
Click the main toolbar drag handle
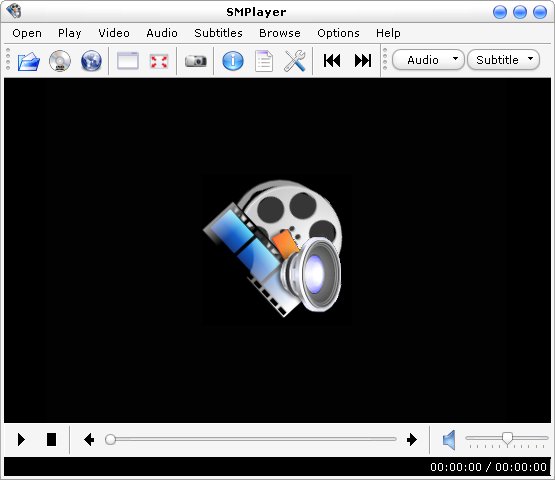[x=8, y=59]
